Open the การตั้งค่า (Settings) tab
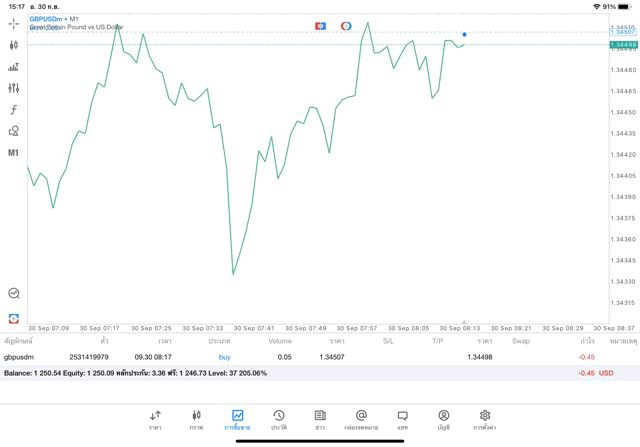The width and height of the screenshot is (640, 447). click(x=485, y=420)
